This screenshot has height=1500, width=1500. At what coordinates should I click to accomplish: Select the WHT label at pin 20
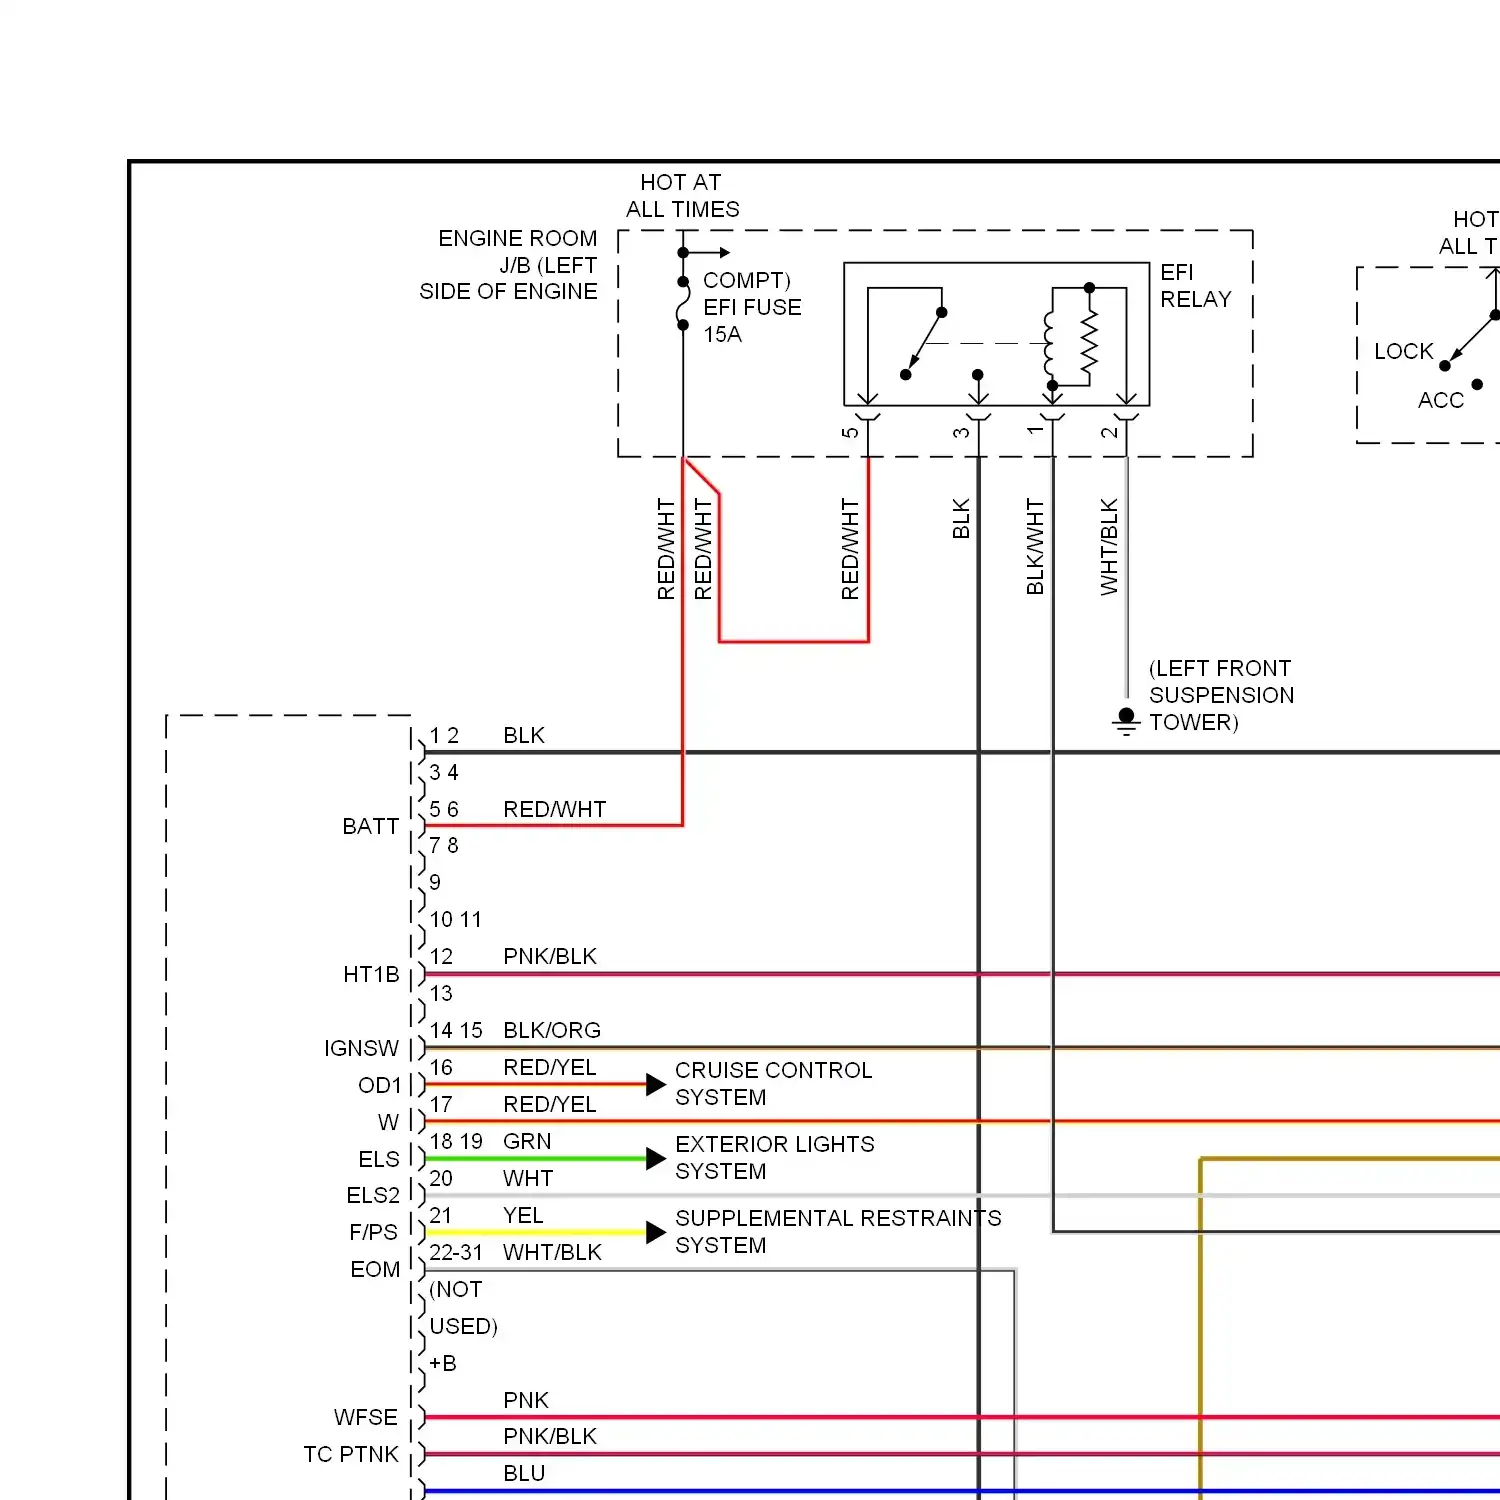coord(528,1178)
